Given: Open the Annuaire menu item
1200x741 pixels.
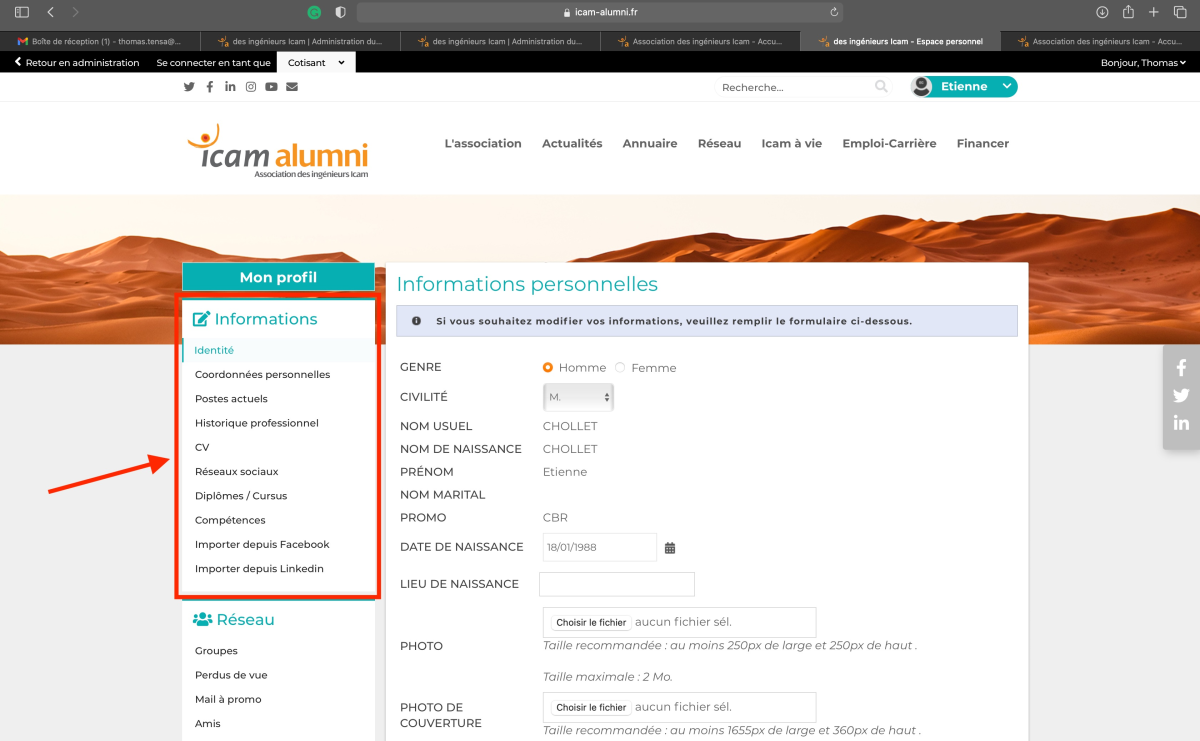Looking at the screenshot, I should click(x=650, y=144).
